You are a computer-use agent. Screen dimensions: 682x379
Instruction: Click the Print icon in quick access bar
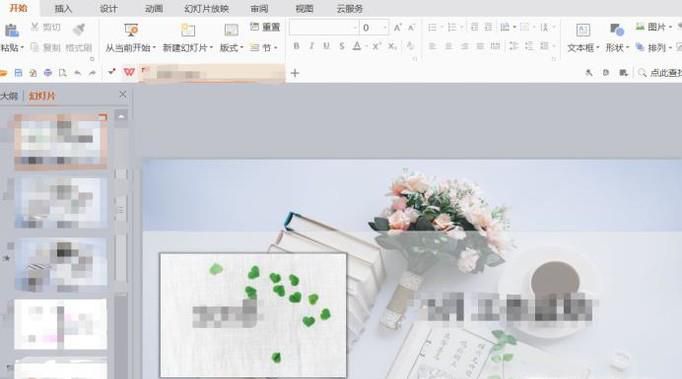point(48,73)
